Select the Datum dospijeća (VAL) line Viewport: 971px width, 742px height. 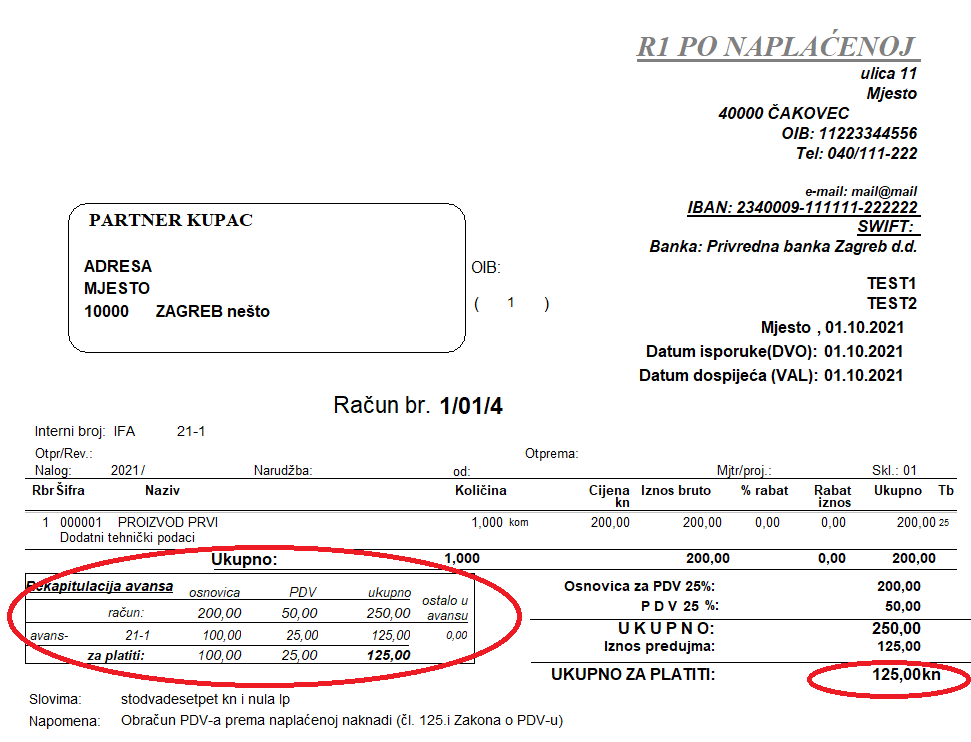tap(770, 376)
